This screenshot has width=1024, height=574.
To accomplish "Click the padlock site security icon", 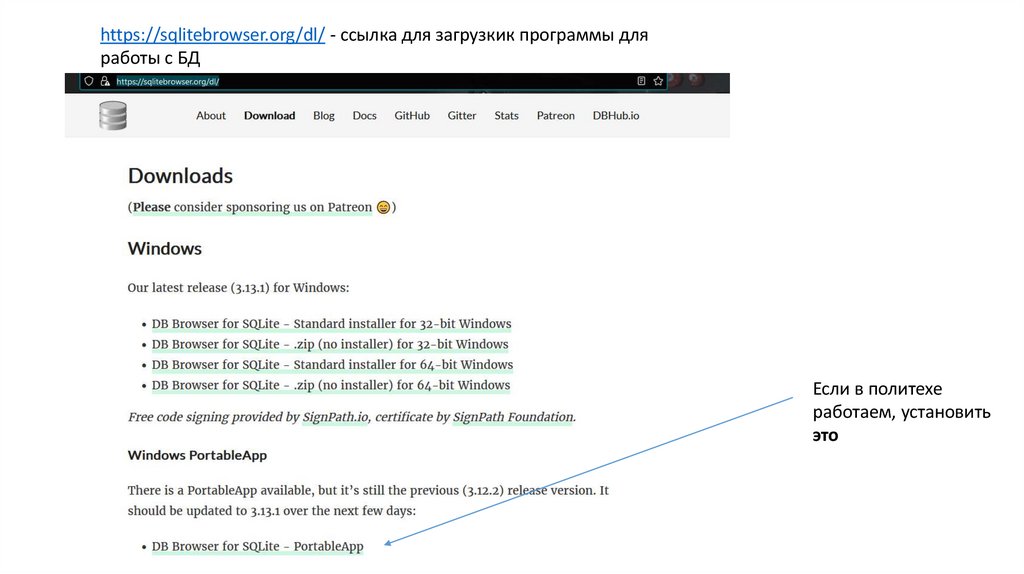I will pyautogui.click(x=104, y=81).
